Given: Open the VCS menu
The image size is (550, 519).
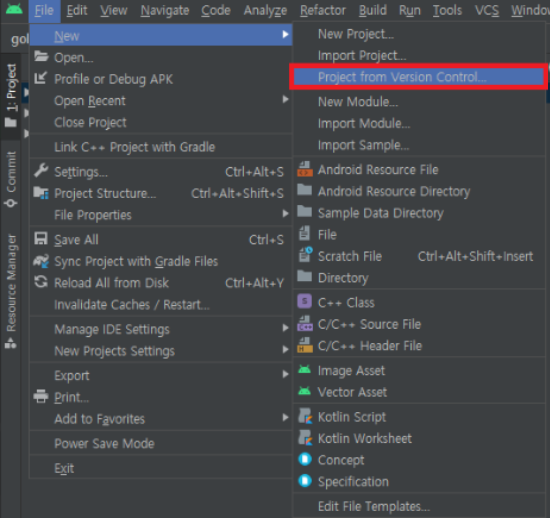Looking at the screenshot, I should pos(487,11).
